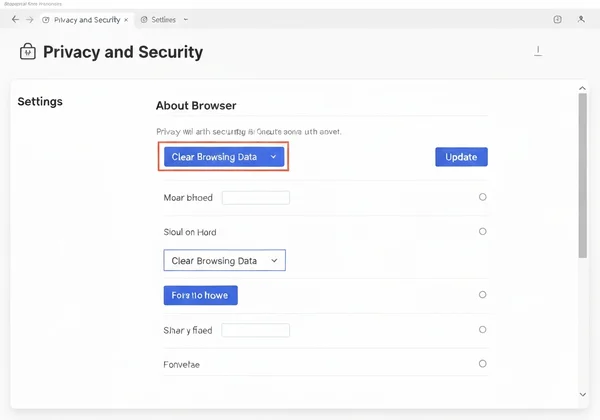Click the Update button
Image resolution: width=600 pixels, height=420 pixels.
pyautogui.click(x=461, y=157)
